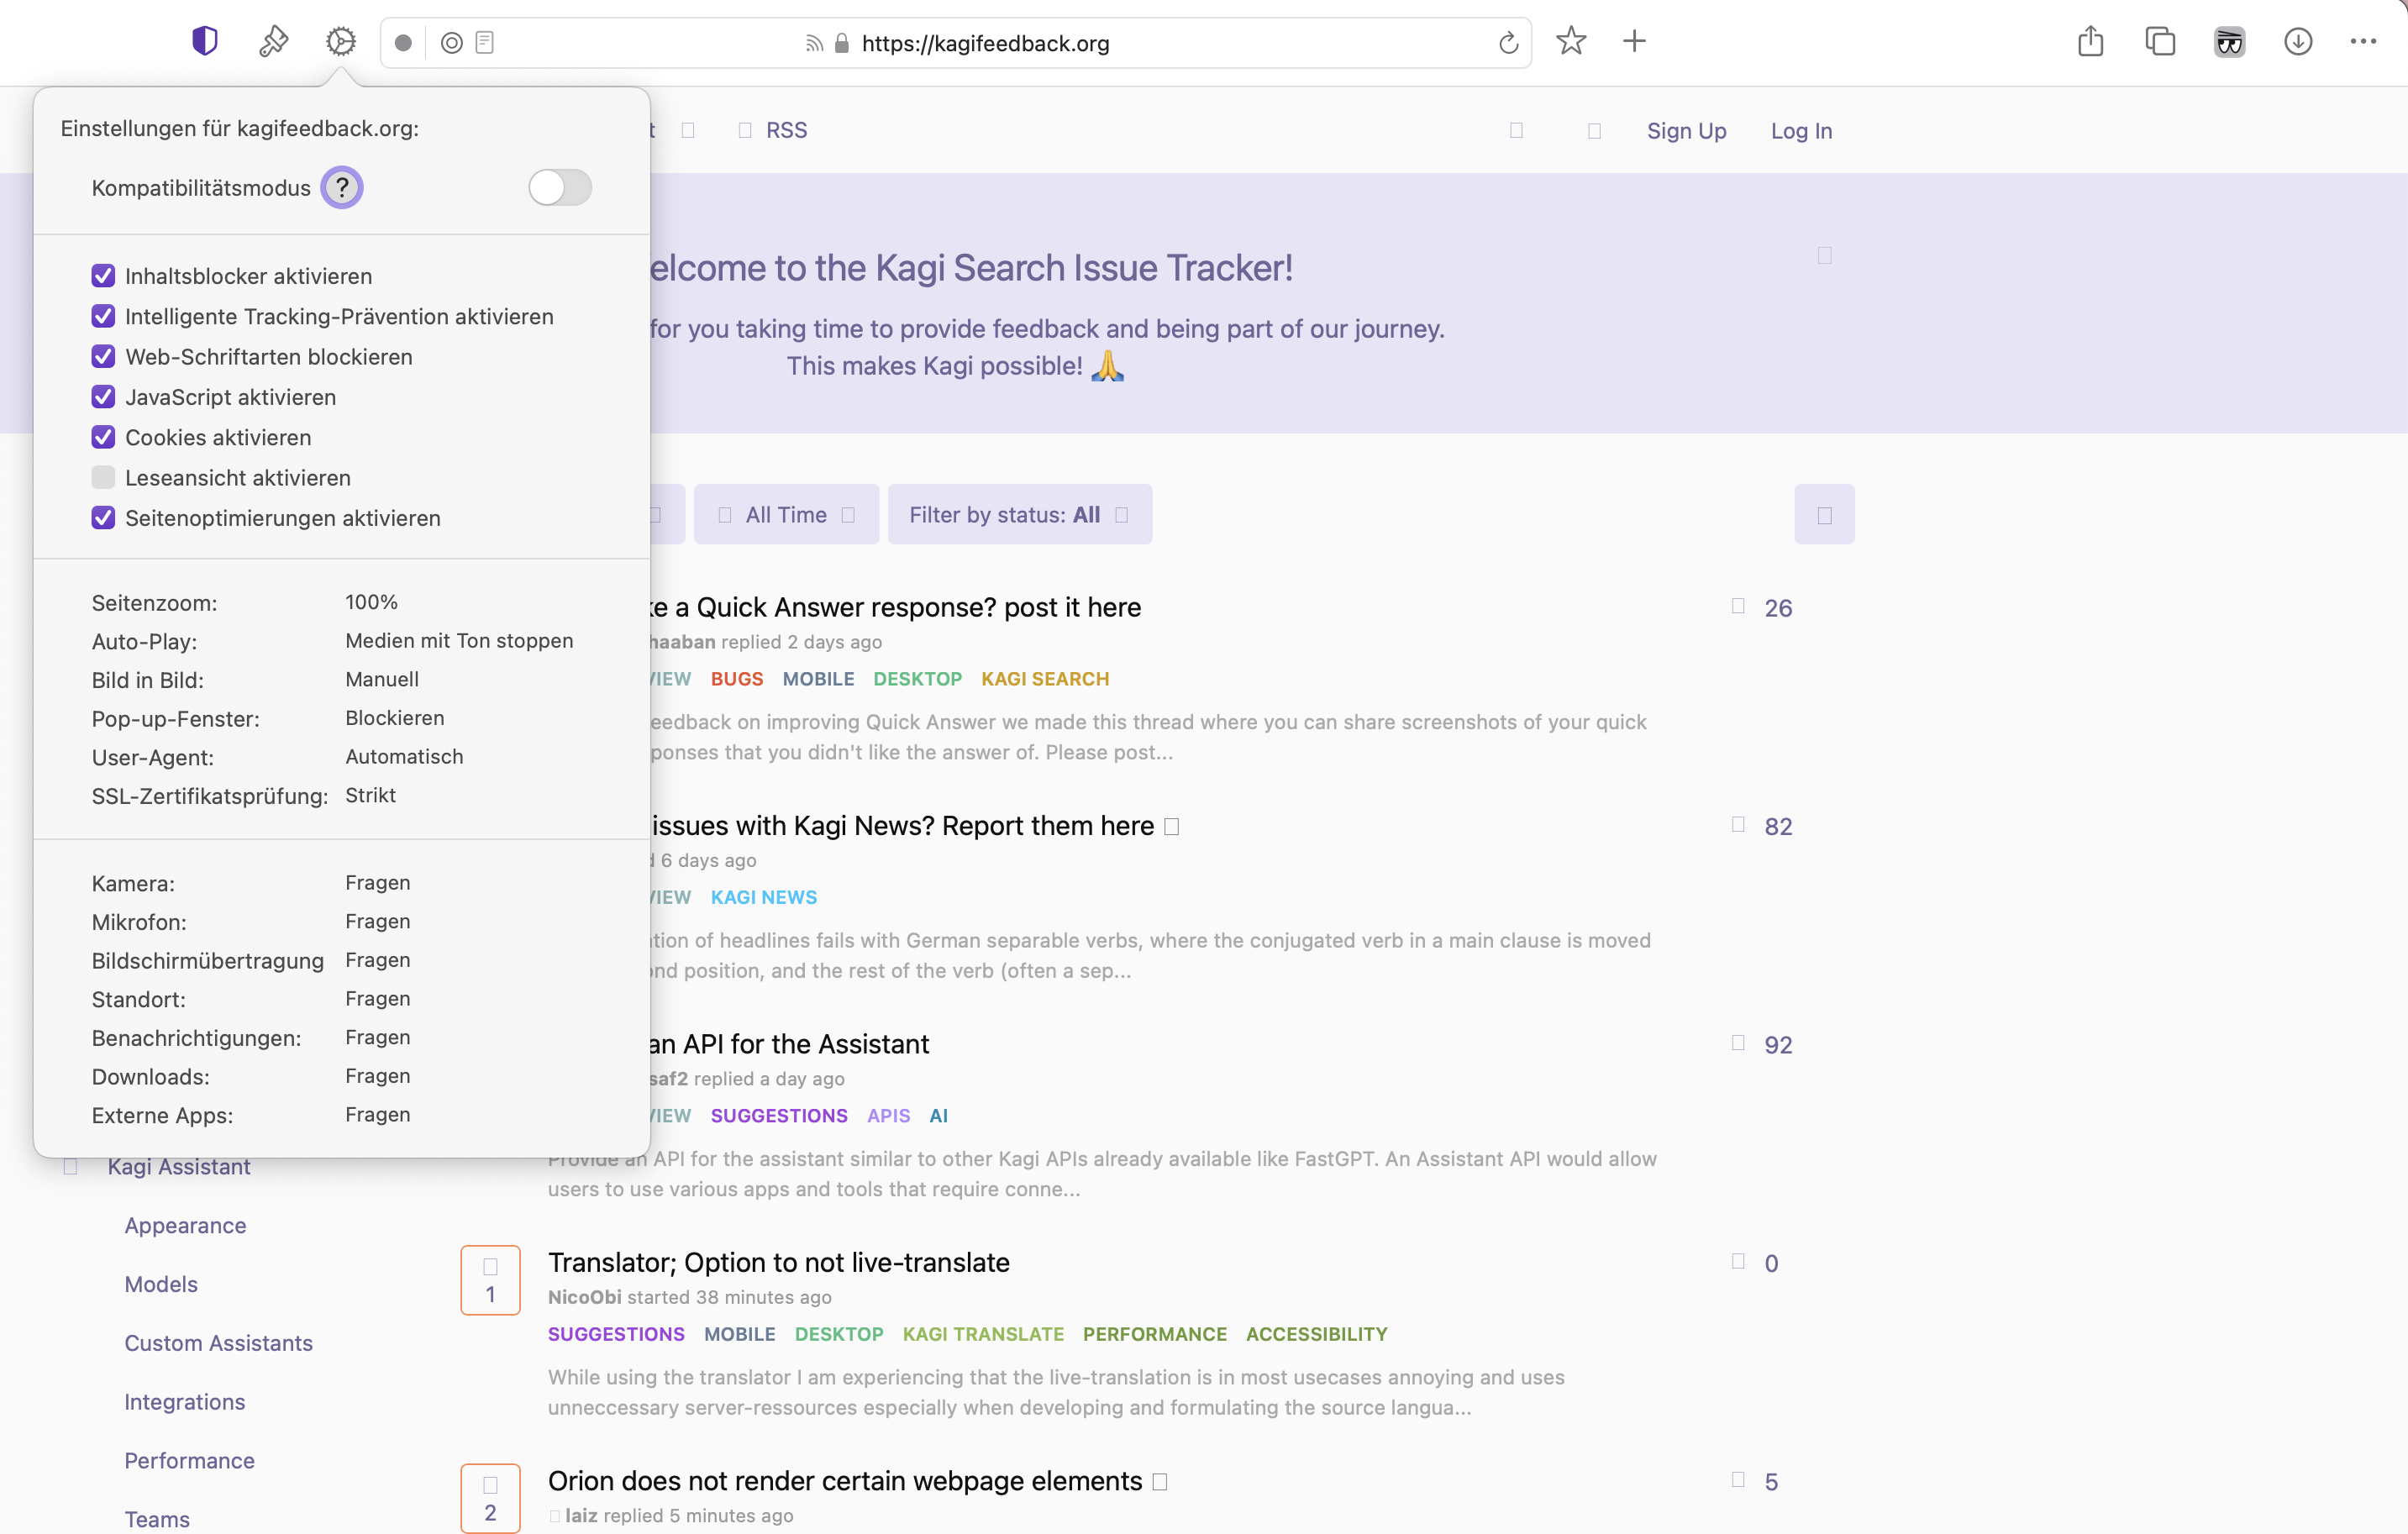Open the privacy shield icon in toolbar
The height and width of the screenshot is (1534, 2408).
pyautogui.click(x=204, y=41)
